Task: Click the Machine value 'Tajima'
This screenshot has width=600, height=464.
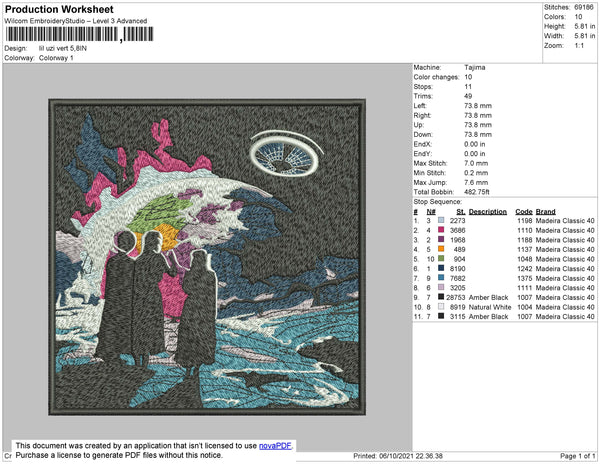Action: [x=475, y=67]
